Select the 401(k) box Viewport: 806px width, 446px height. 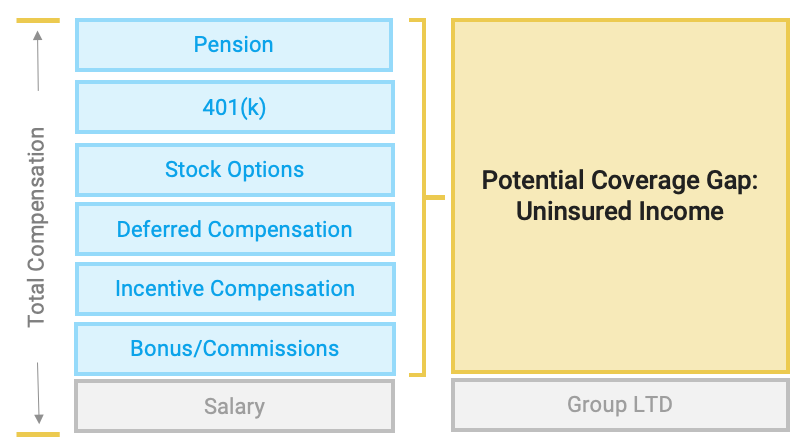234,107
